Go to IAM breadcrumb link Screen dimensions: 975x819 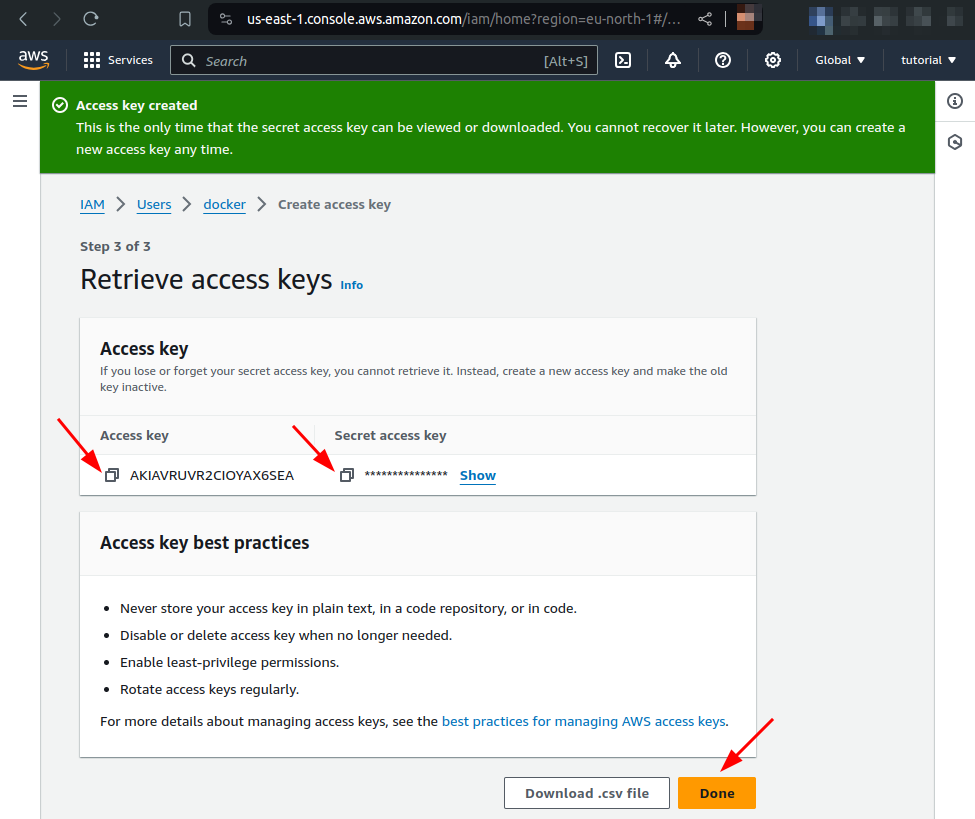point(92,205)
